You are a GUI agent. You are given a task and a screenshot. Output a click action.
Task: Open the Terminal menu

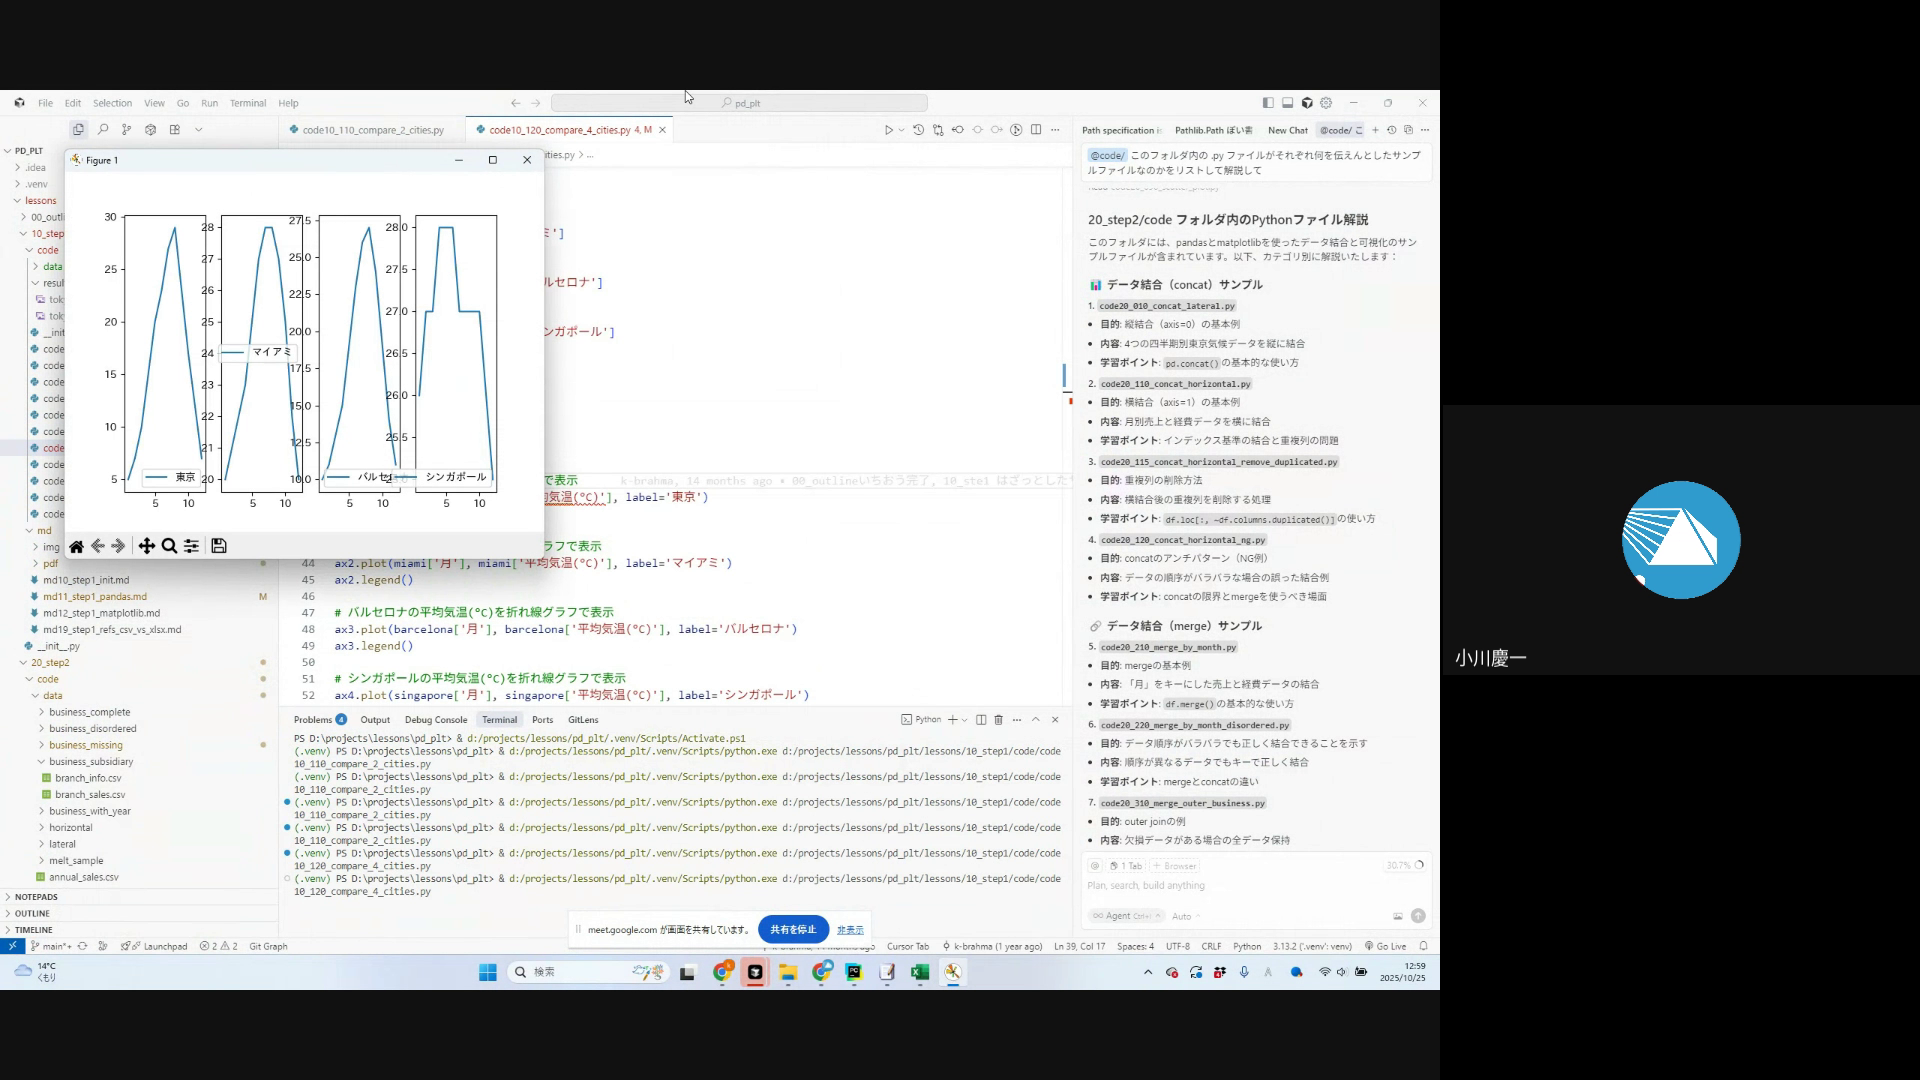(247, 103)
